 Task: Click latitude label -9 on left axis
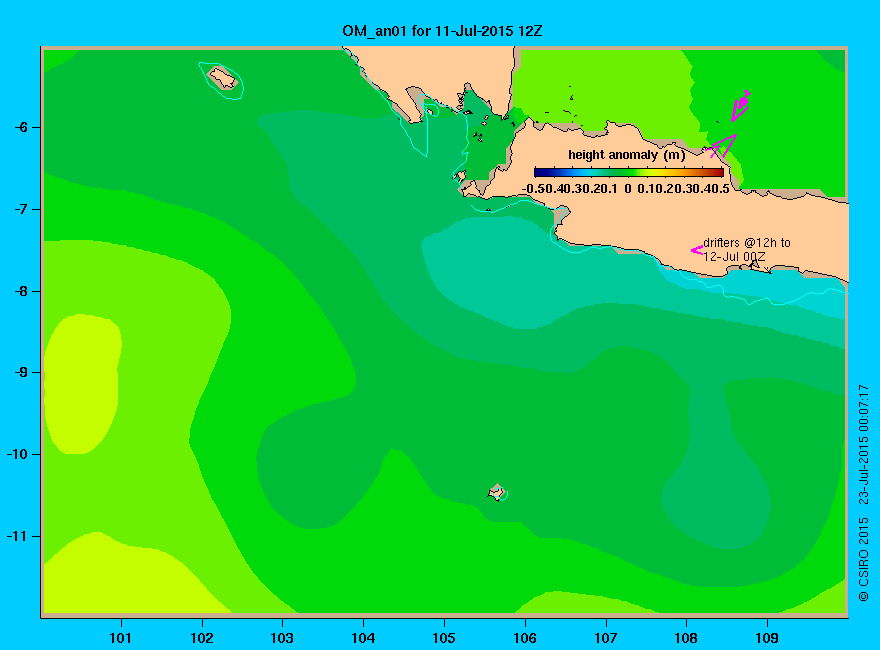tap(21, 372)
